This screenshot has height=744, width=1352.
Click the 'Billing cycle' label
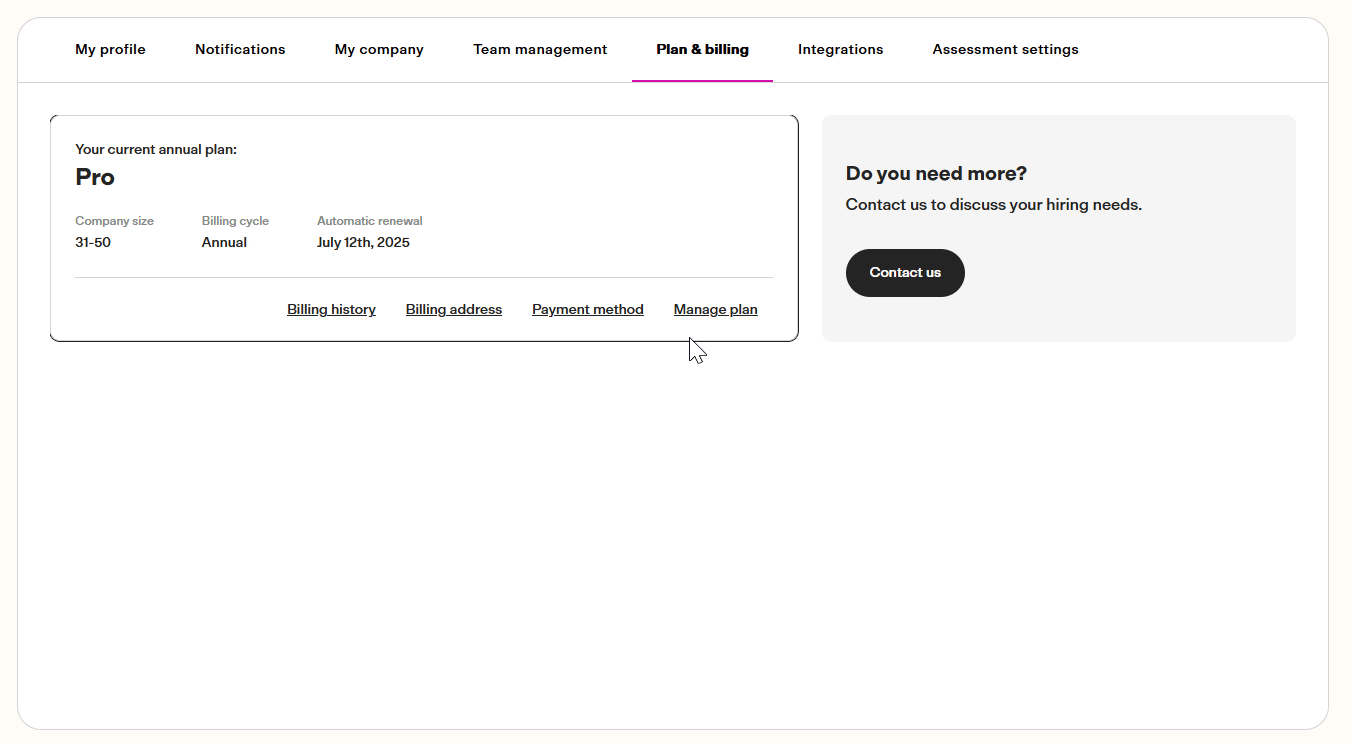click(x=235, y=221)
